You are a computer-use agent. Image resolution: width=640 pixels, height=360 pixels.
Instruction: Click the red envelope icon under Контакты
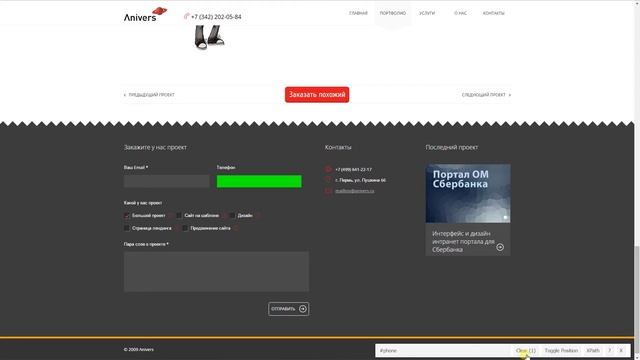328,191
